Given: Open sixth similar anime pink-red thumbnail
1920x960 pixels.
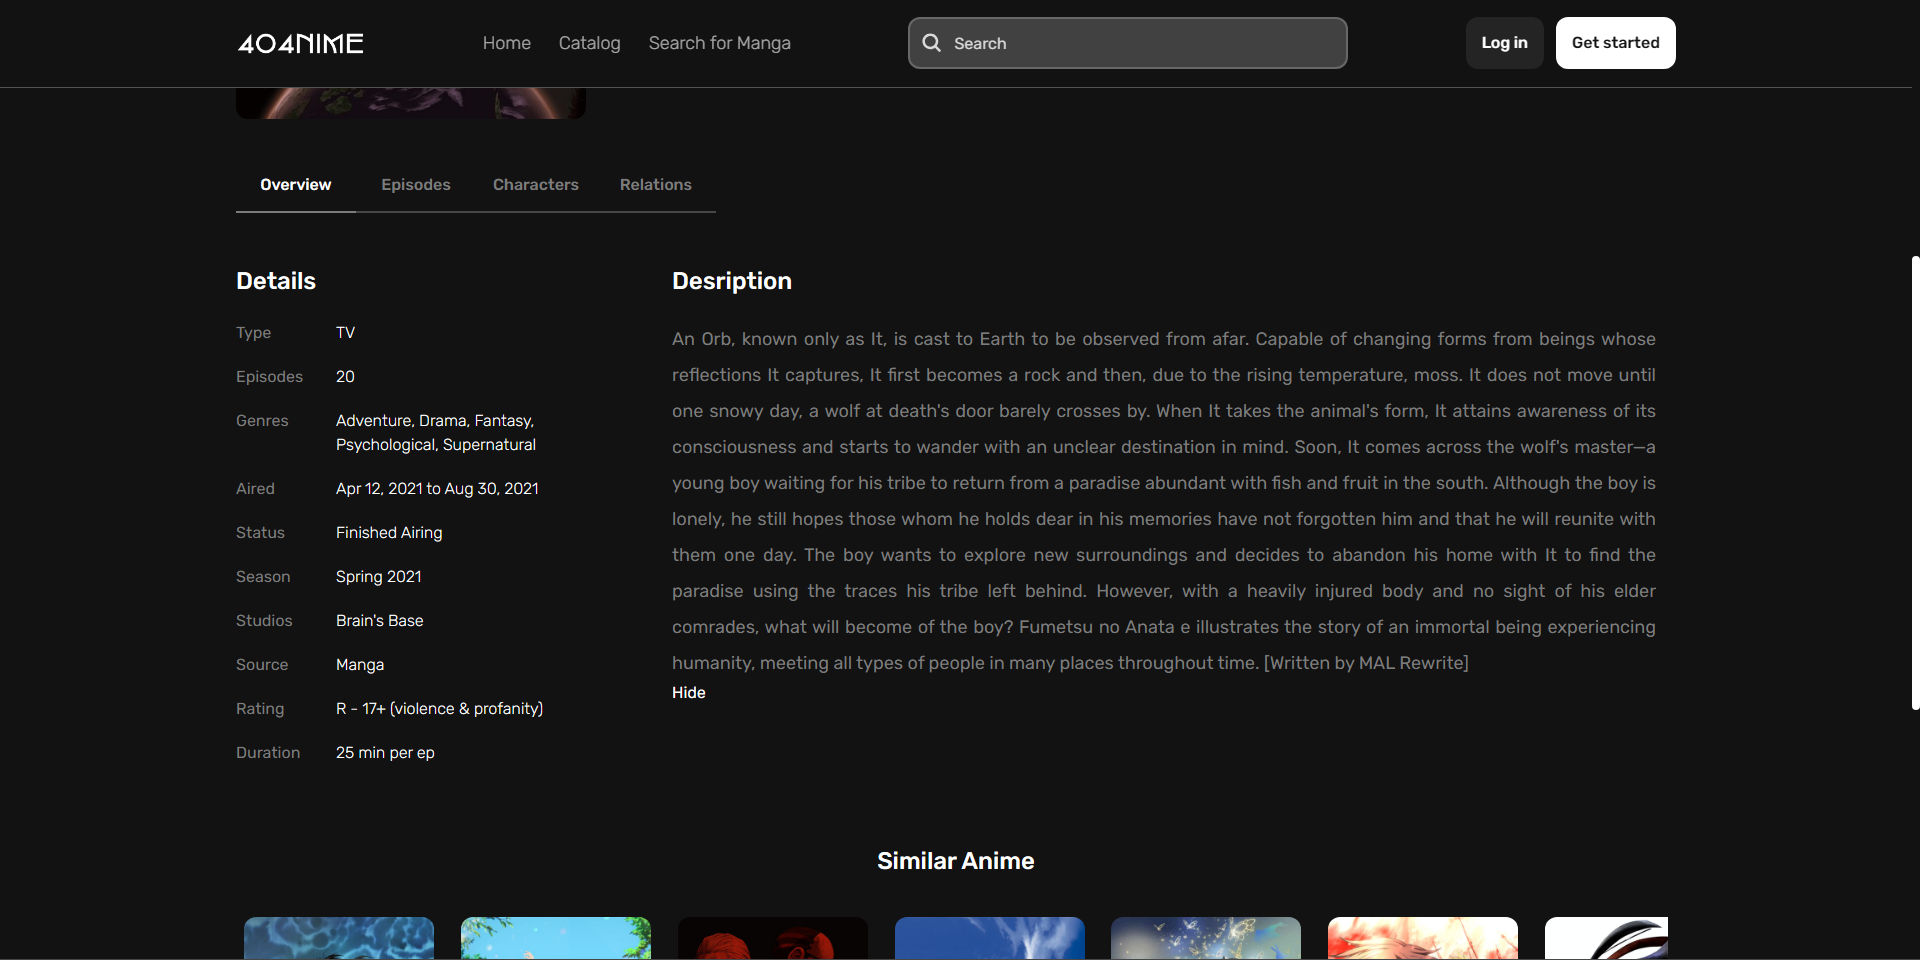Looking at the screenshot, I should click(1423, 938).
